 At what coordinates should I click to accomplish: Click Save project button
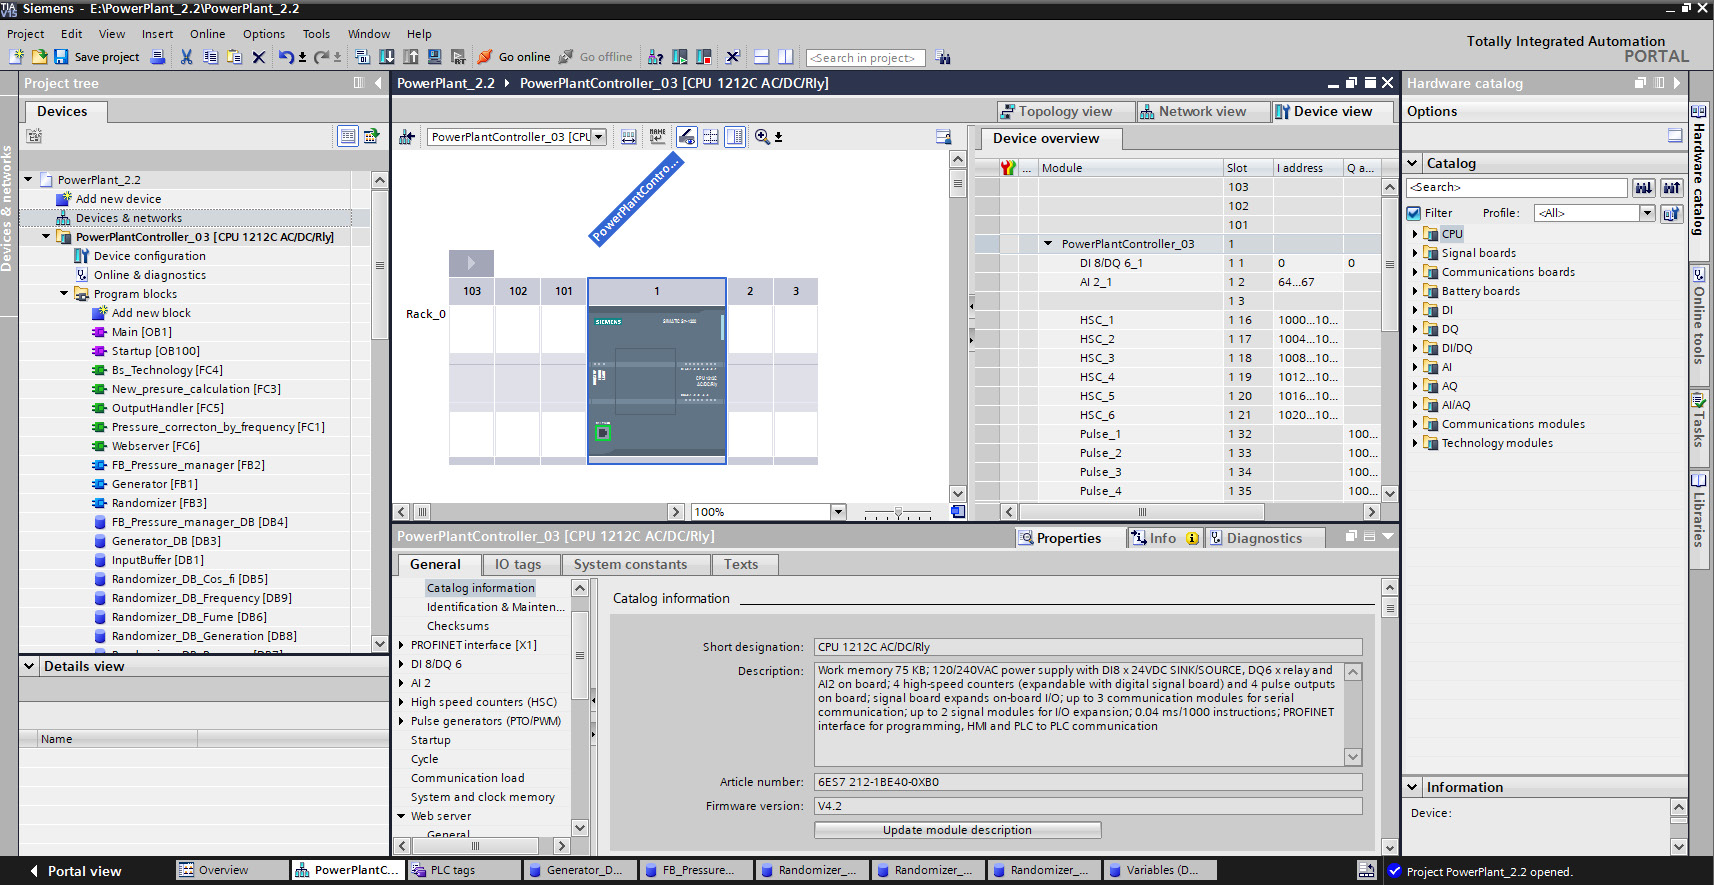click(97, 57)
